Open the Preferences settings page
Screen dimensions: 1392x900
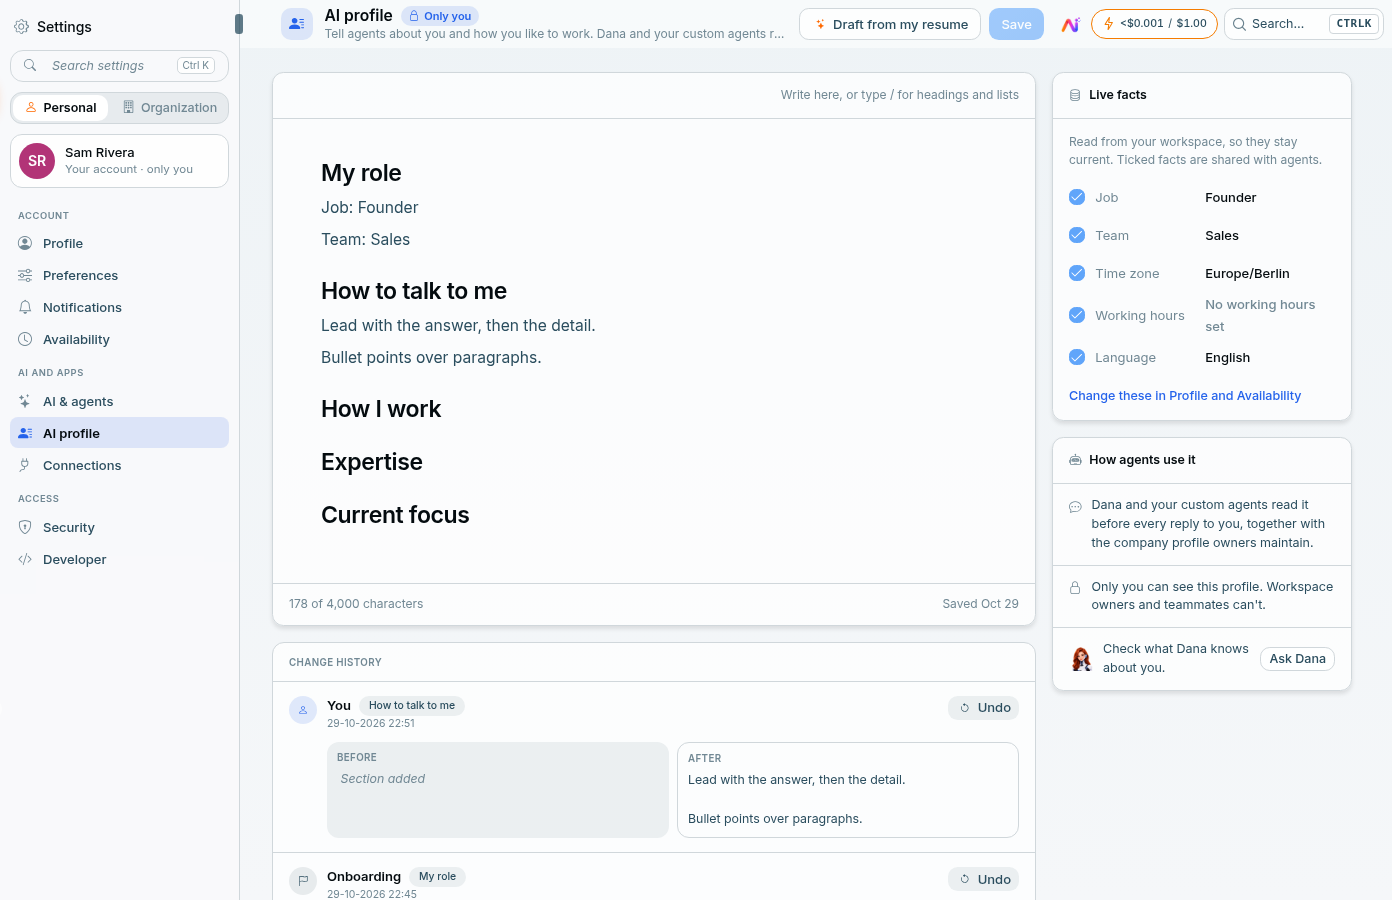tap(119, 275)
